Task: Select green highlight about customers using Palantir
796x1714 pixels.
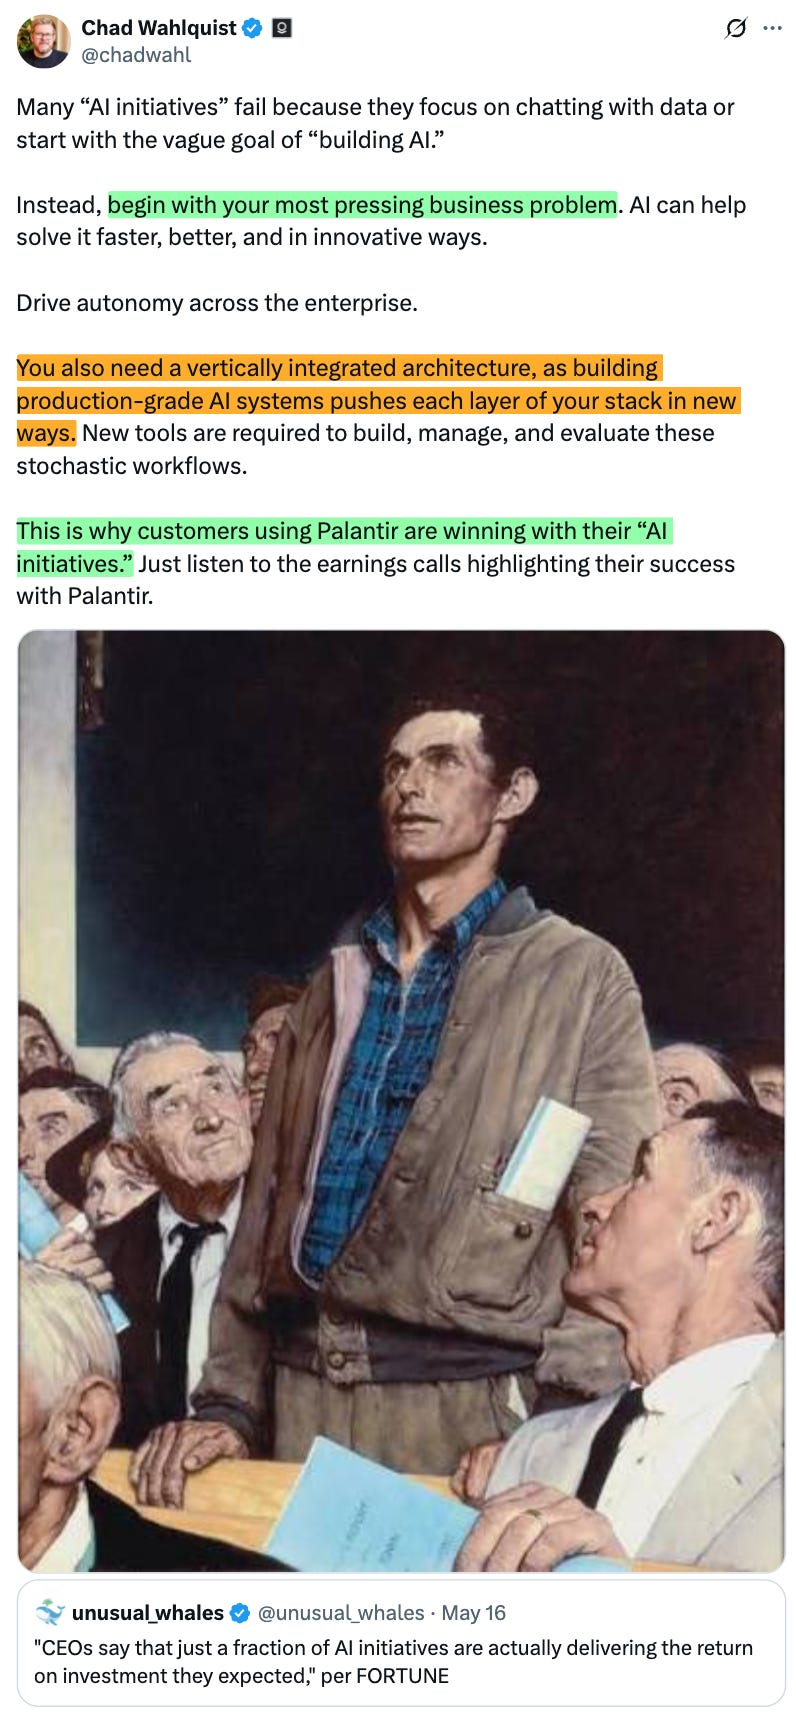Action: pos(344,547)
